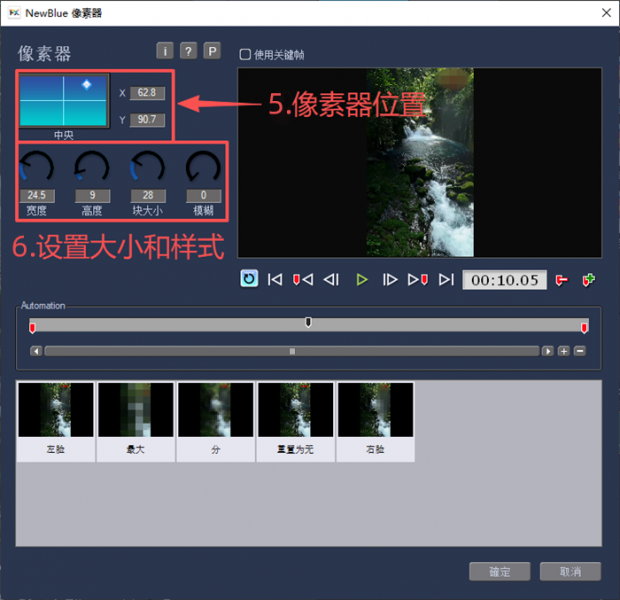Click the left arrow of the Automation scrollbar
Screen dimensions: 620x600
tap(36, 351)
